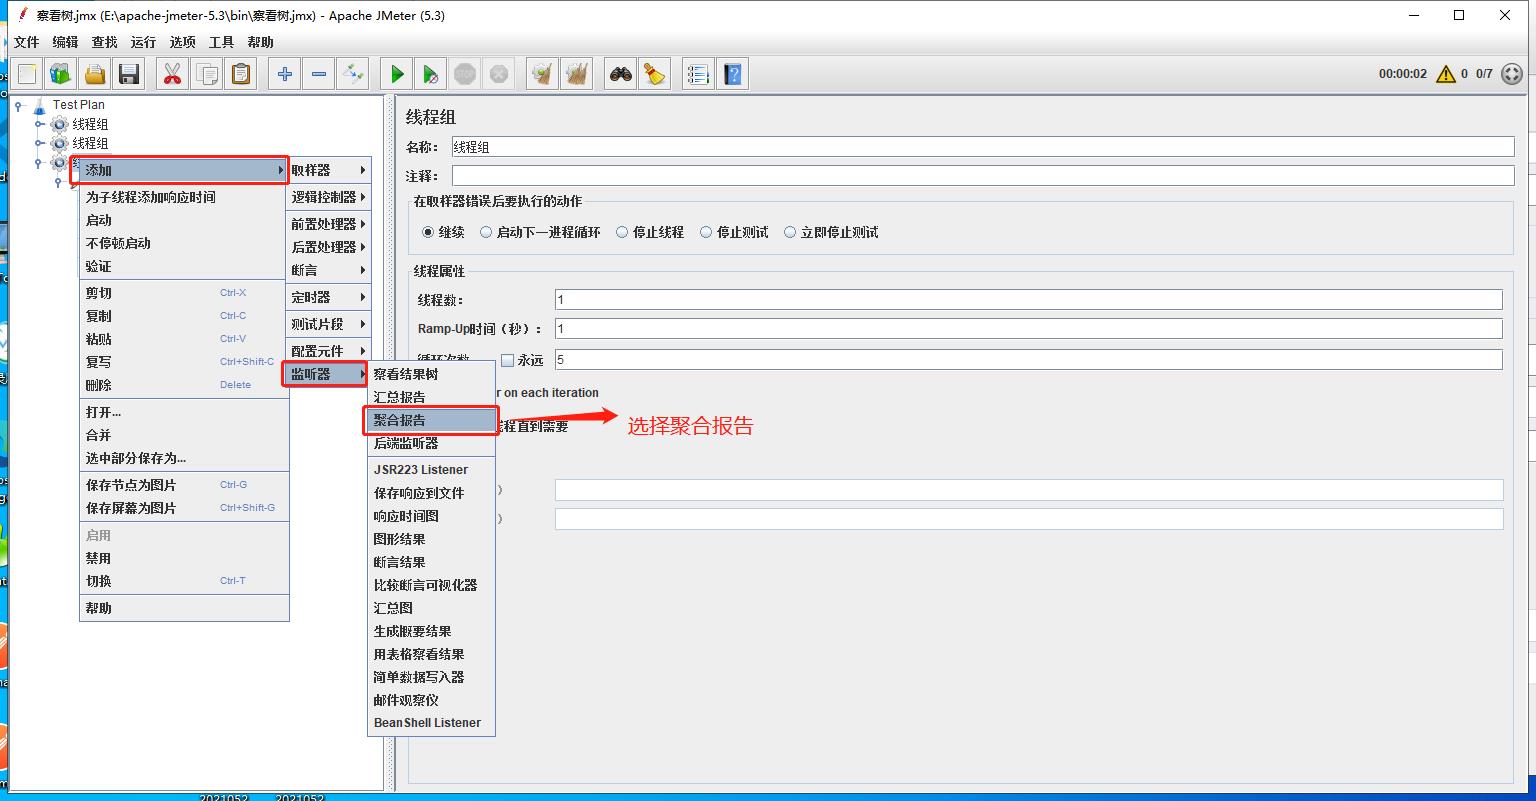Click Start no pauses icon

tap(431, 74)
